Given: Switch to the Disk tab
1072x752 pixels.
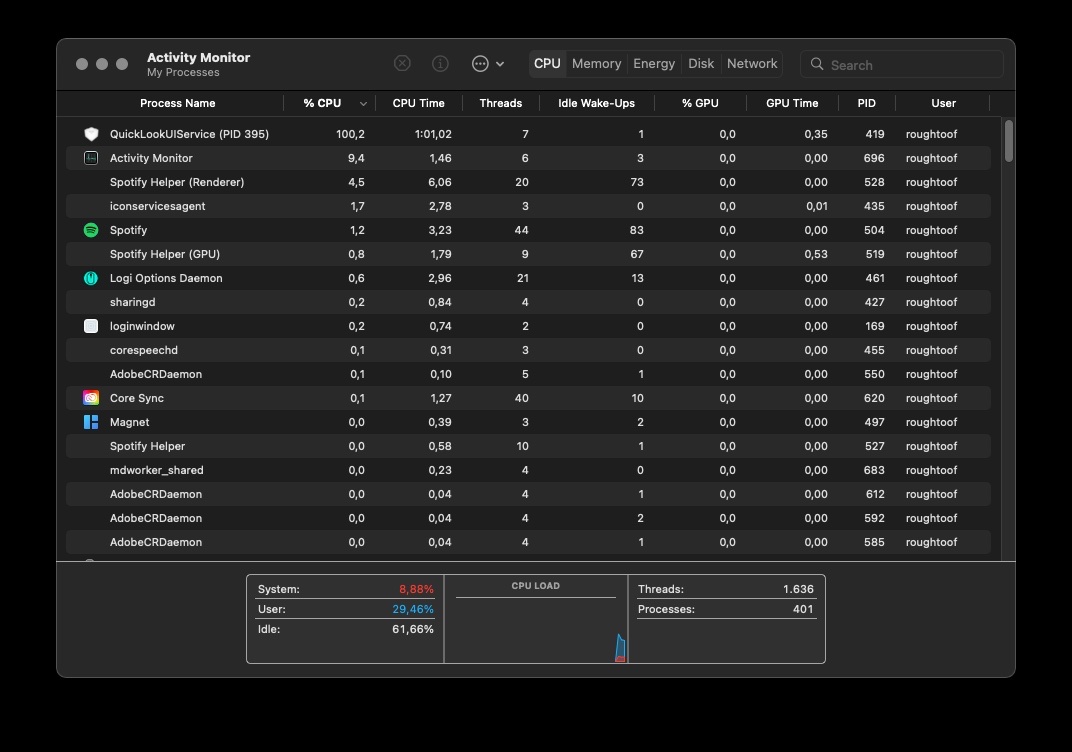Looking at the screenshot, I should coord(701,64).
